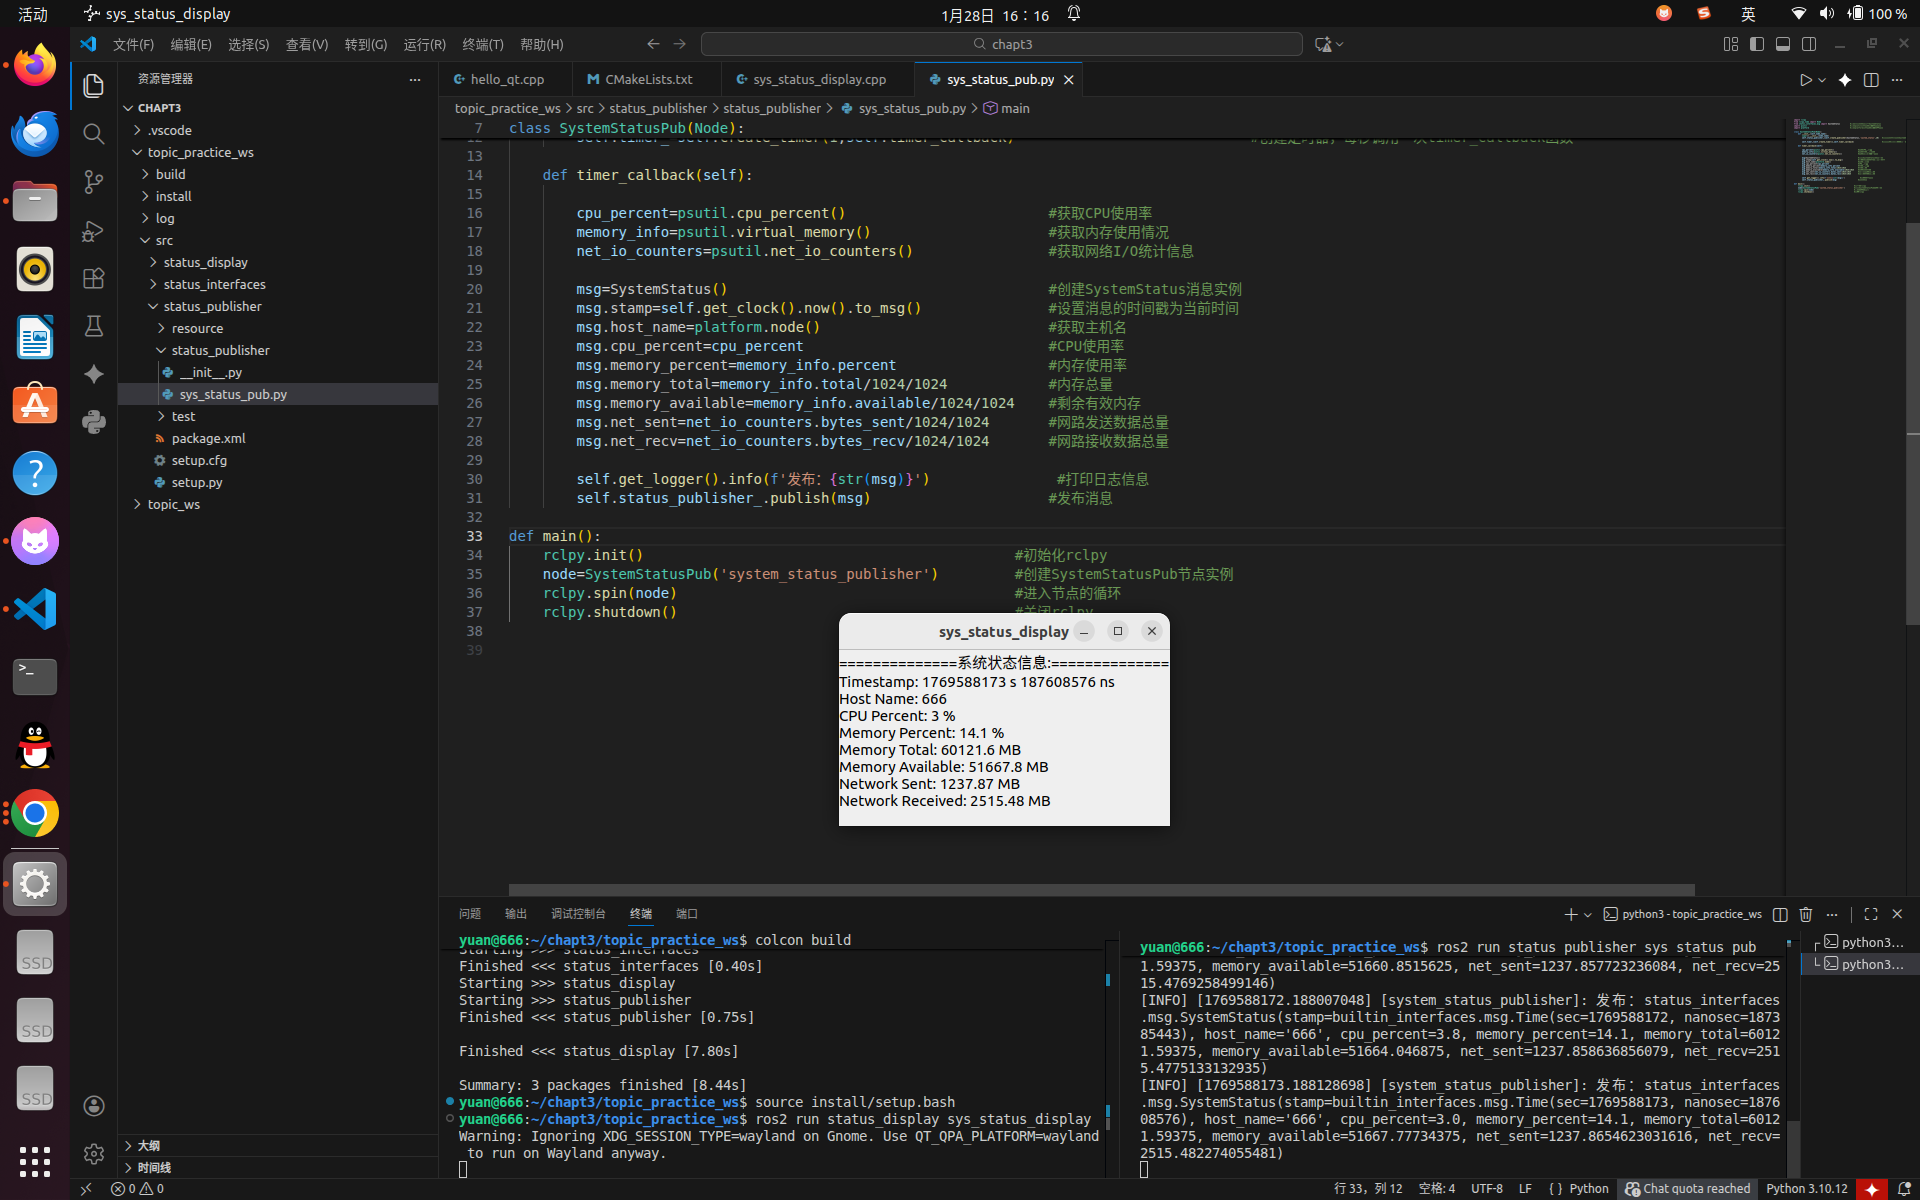This screenshot has width=1920, height=1200.
Task: Split the editor to the right
Action: coord(1871,80)
